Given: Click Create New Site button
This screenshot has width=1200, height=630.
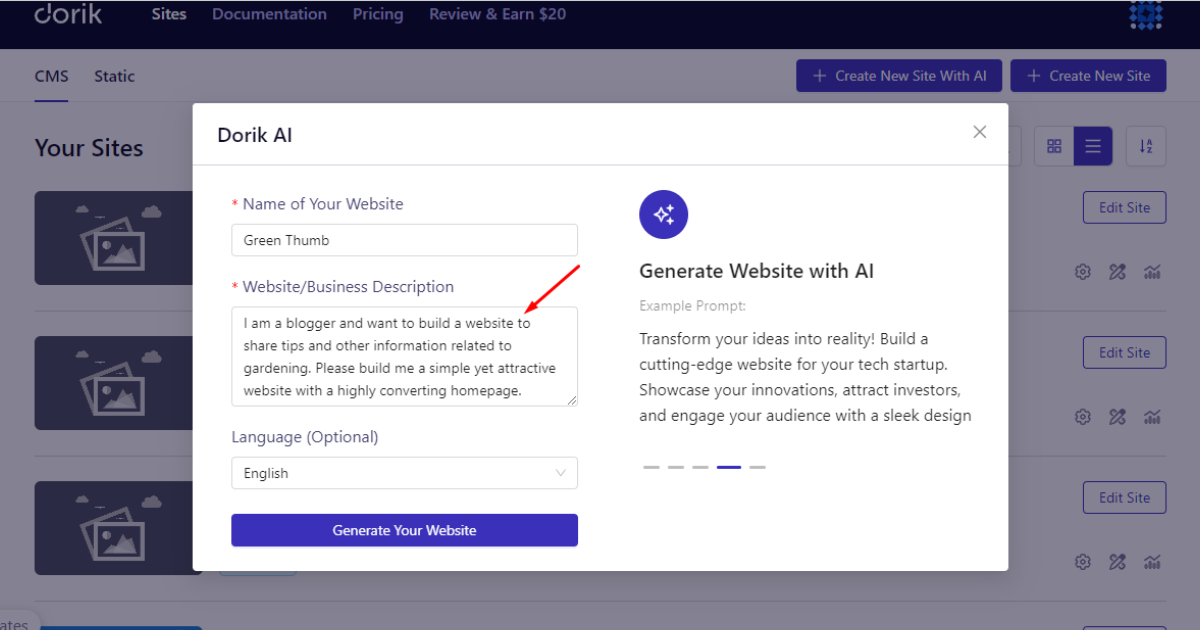Looking at the screenshot, I should (x=1088, y=76).
